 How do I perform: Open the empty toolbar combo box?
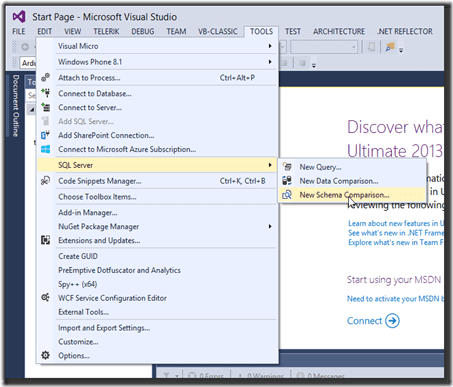pos(324,47)
